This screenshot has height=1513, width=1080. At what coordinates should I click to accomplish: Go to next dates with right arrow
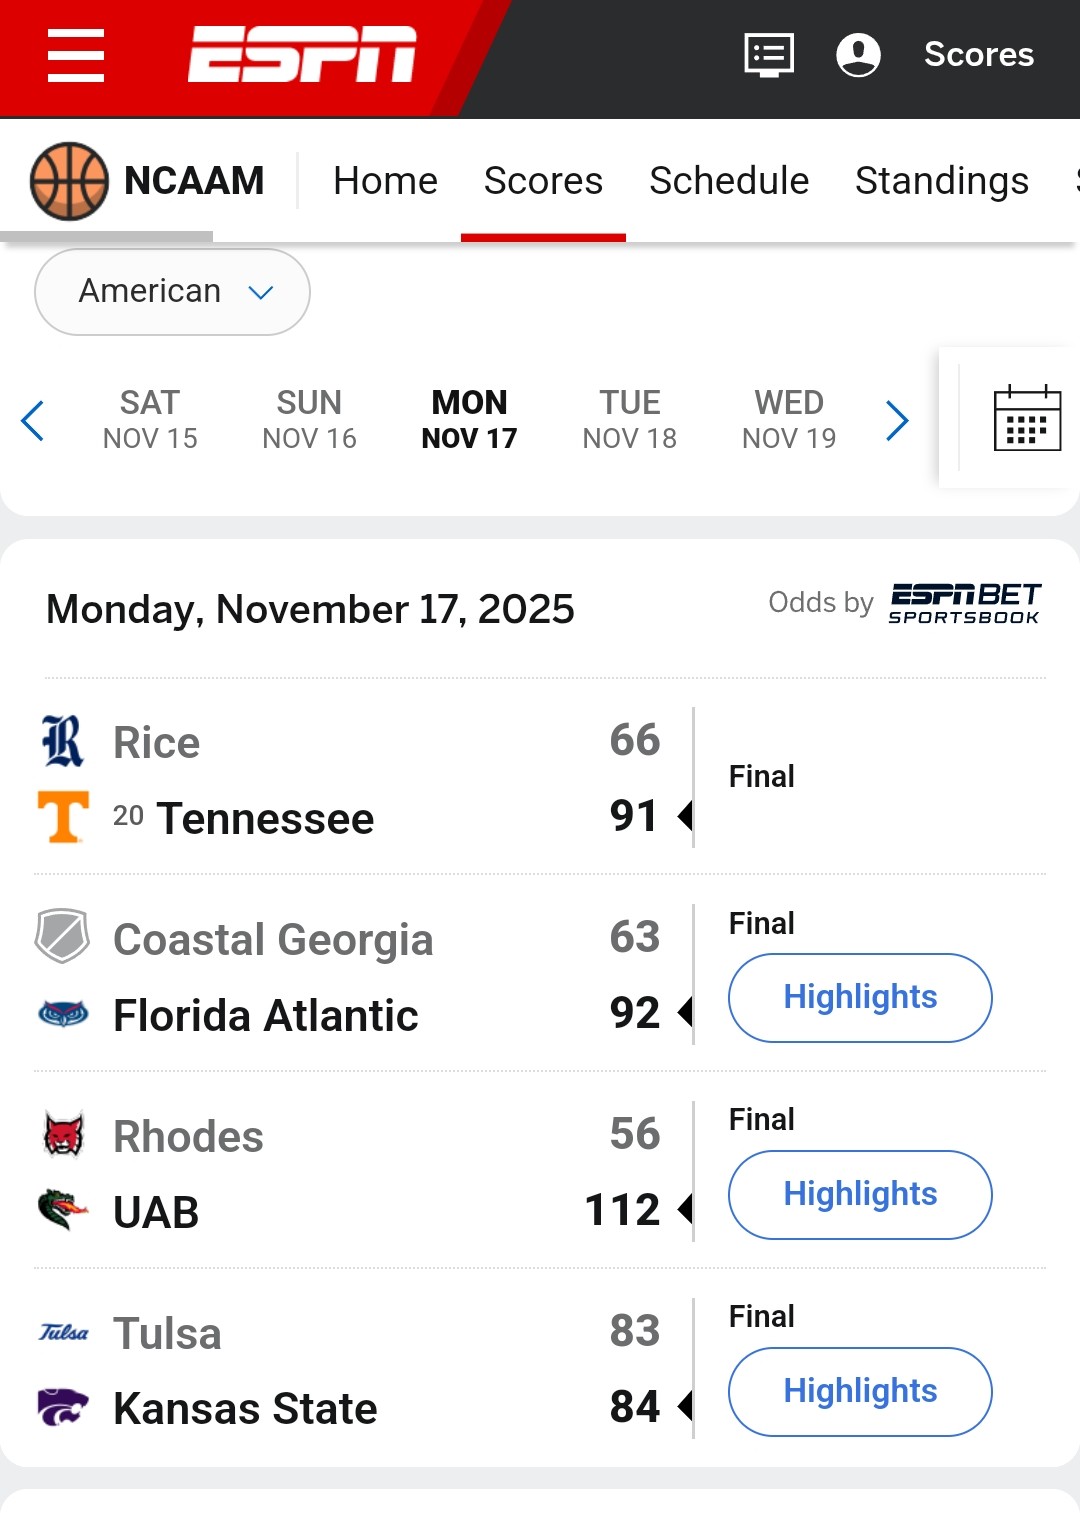[897, 420]
